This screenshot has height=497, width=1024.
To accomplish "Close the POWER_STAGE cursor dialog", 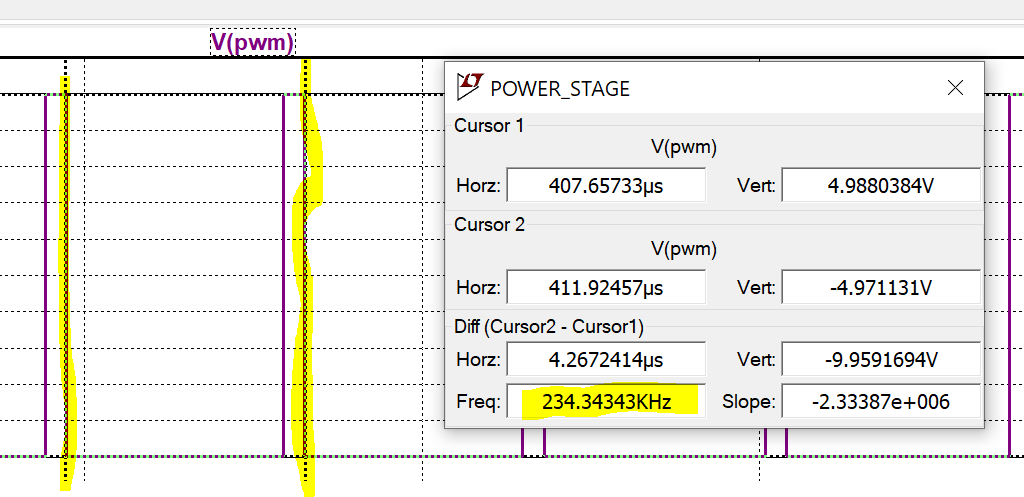I will [x=955, y=88].
